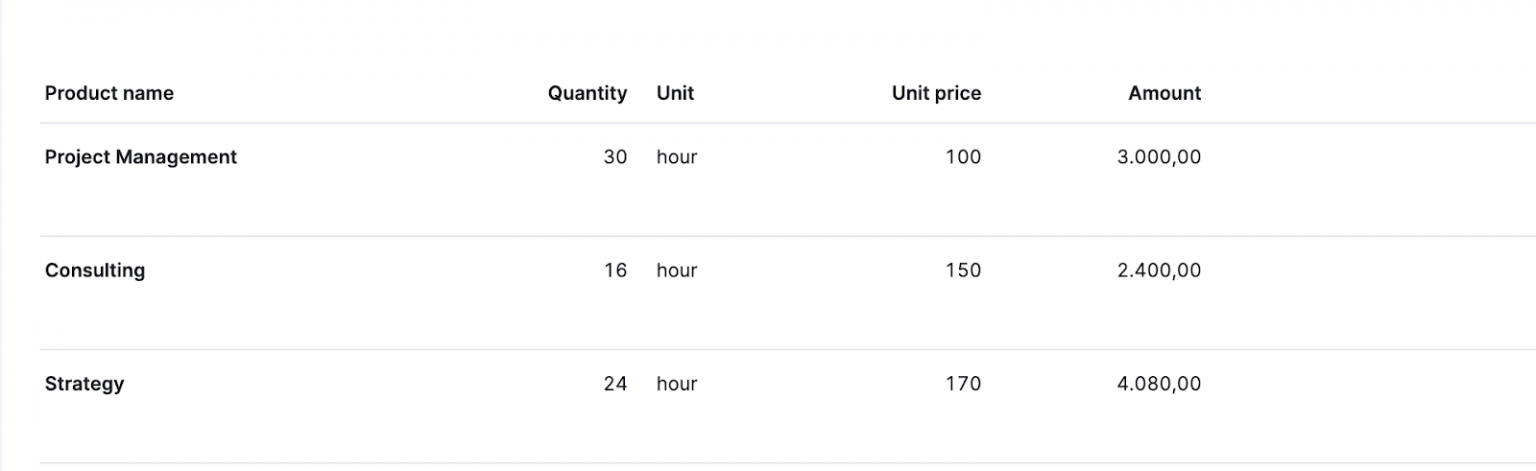Select the hour unit for Project Management
1536x471 pixels.
point(677,157)
